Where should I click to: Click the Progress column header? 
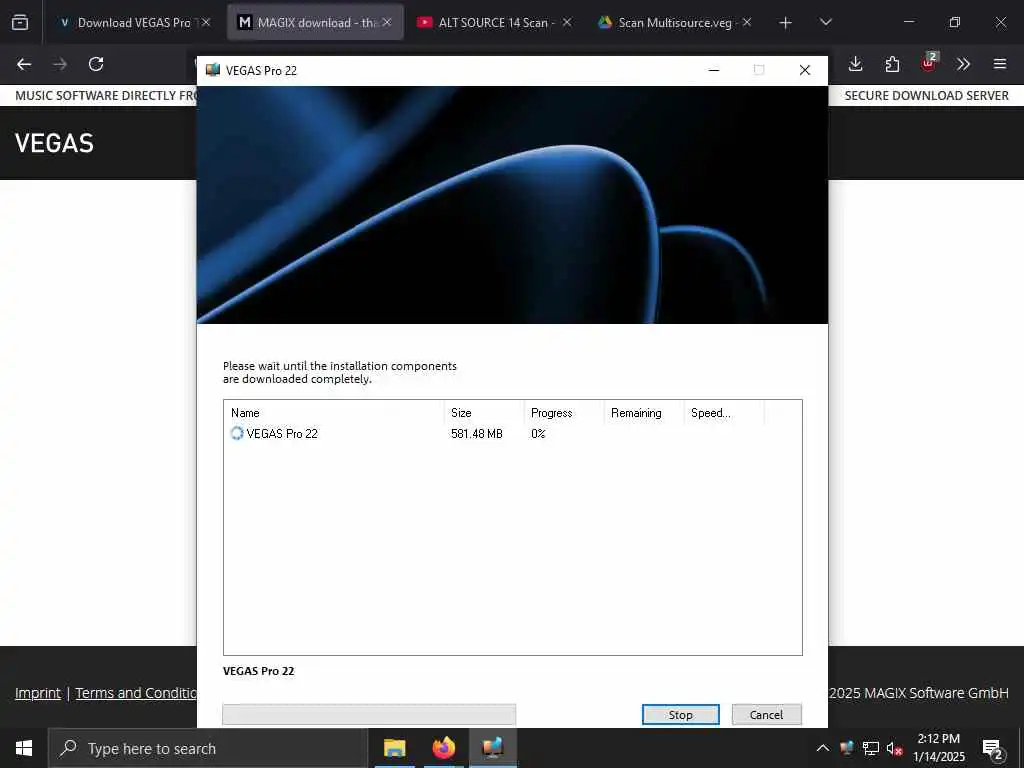[x=563, y=413]
